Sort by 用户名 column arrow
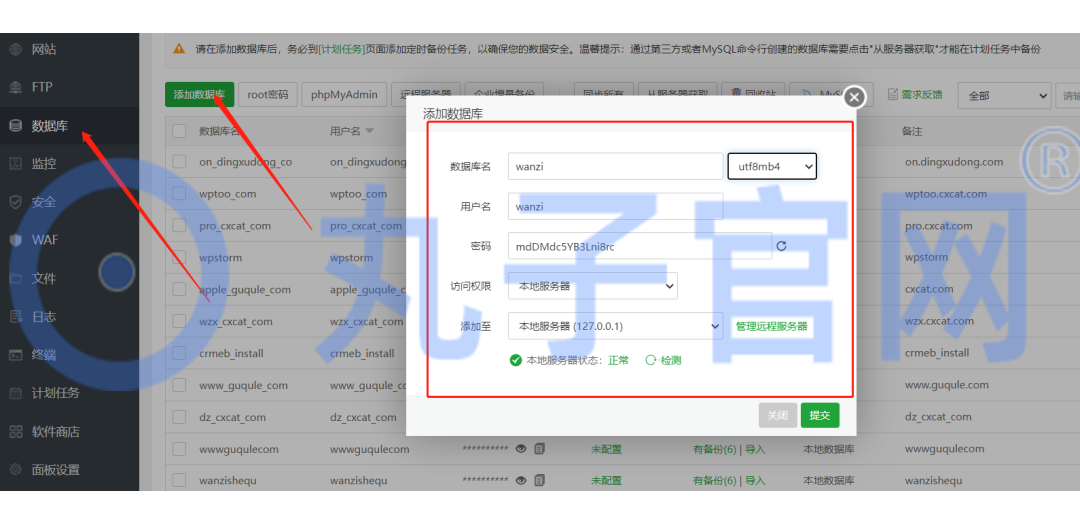This screenshot has width=1080, height=524. [x=370, y=131]
